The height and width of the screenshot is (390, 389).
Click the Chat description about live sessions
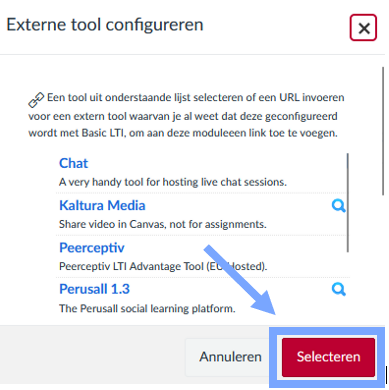pos(173,182)
